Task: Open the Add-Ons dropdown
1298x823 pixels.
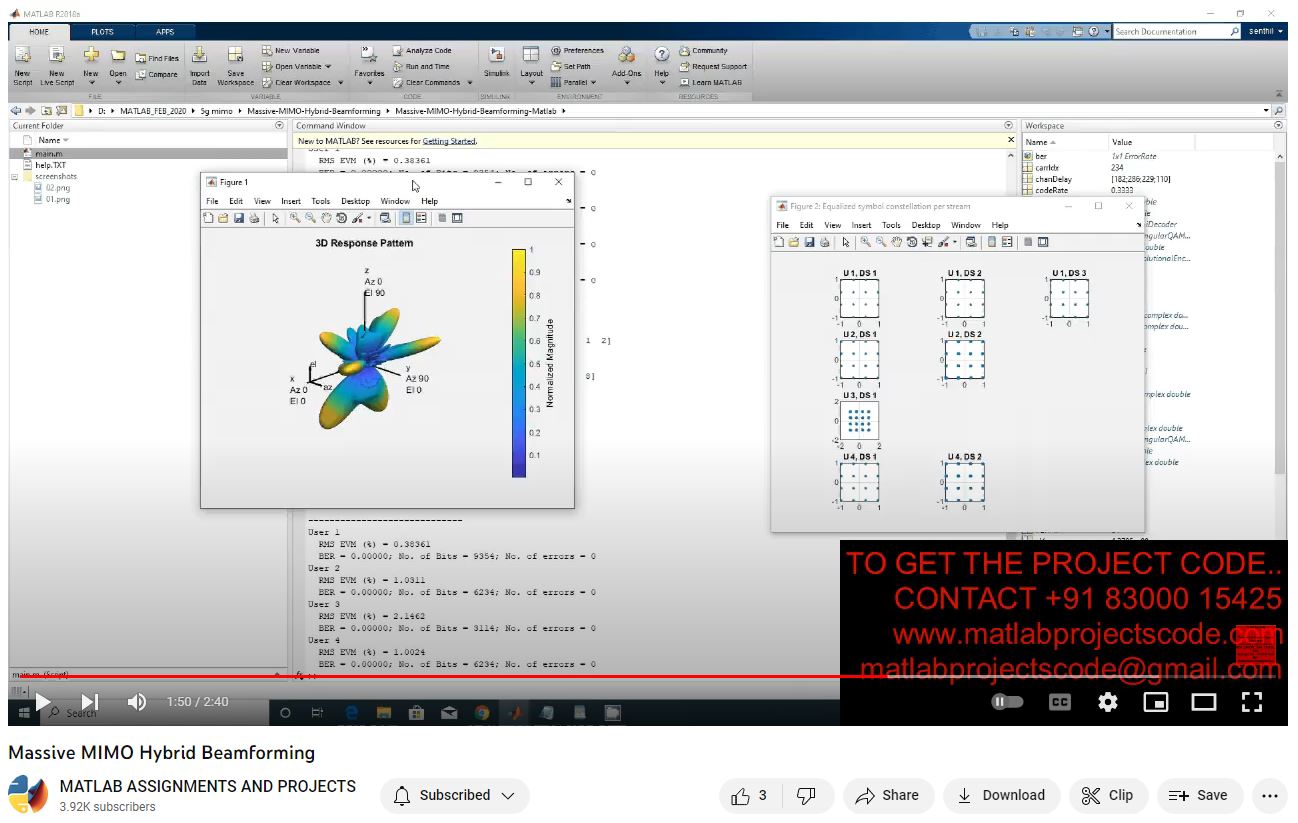Action: pos(626,84)
